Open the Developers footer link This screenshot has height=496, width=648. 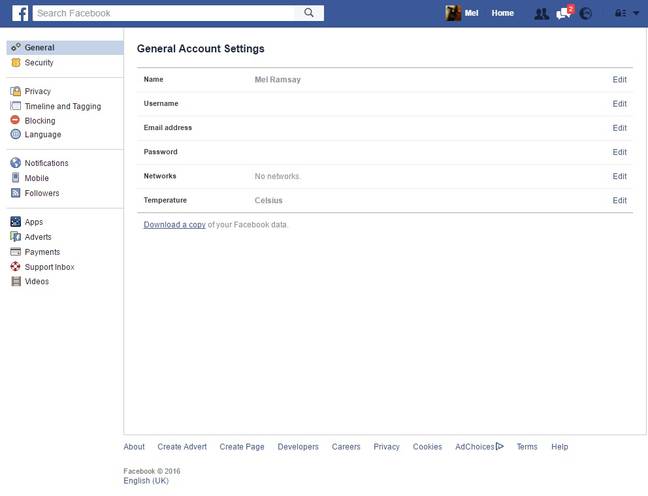(x=298, y=446)
